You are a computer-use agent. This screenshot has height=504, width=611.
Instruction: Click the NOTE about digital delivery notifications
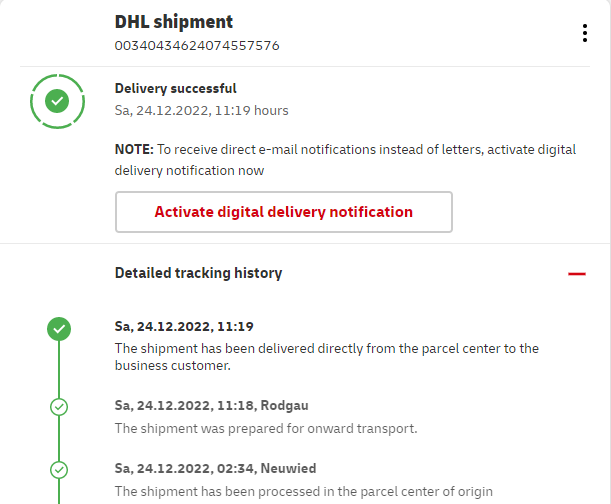(345, 160)
